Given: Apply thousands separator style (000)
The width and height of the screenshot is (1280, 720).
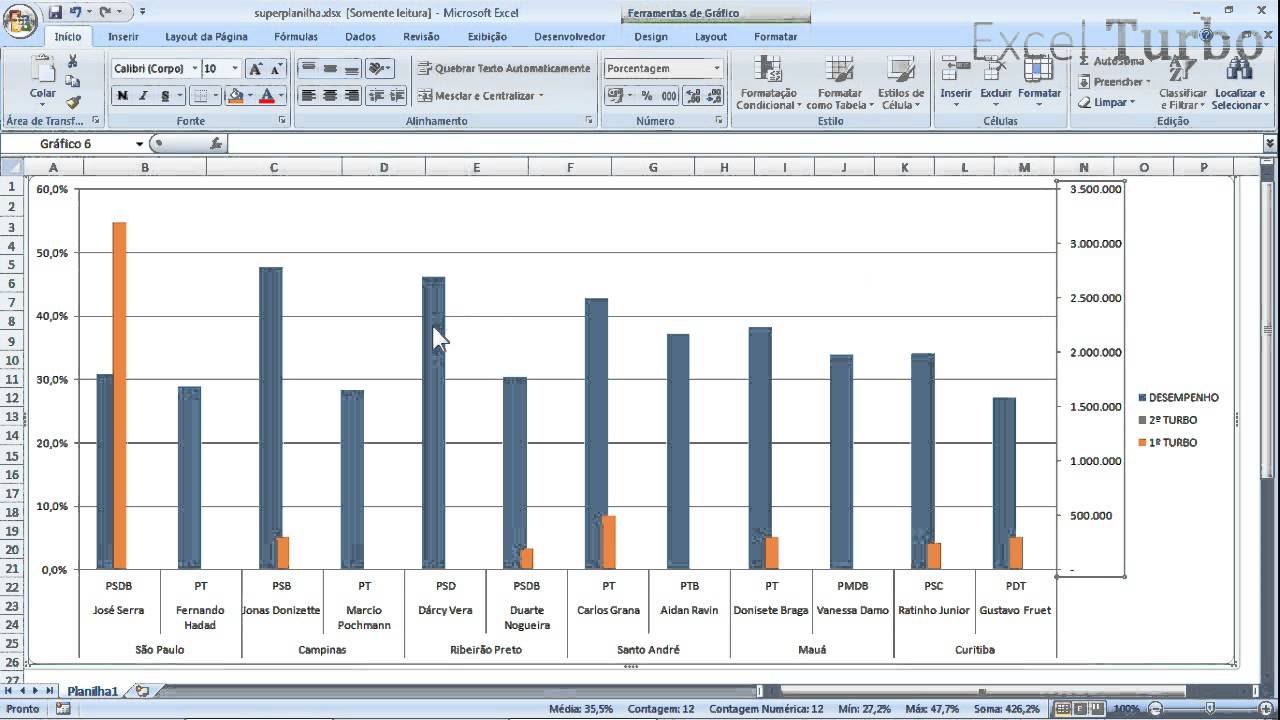Looking at the screenshot, I should [x=669, y=96].
